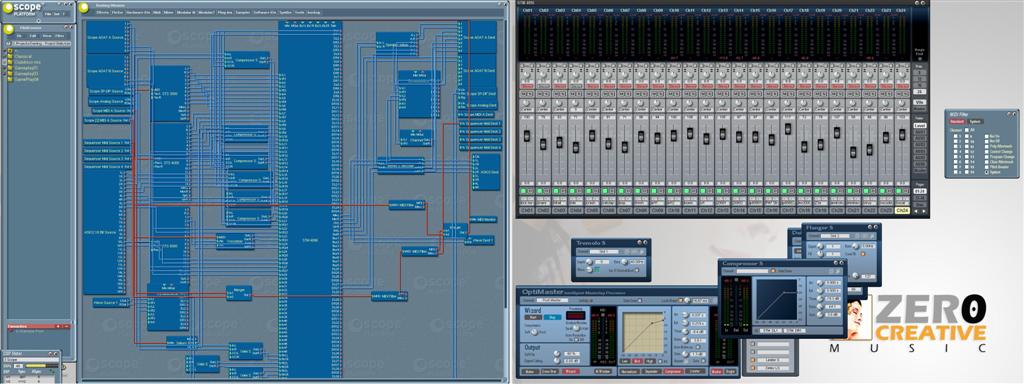Screen dimensions: 1024x384
Task: Click the Level button in the STM mixer
Action: pyautogui.click(x=920, y=125)
